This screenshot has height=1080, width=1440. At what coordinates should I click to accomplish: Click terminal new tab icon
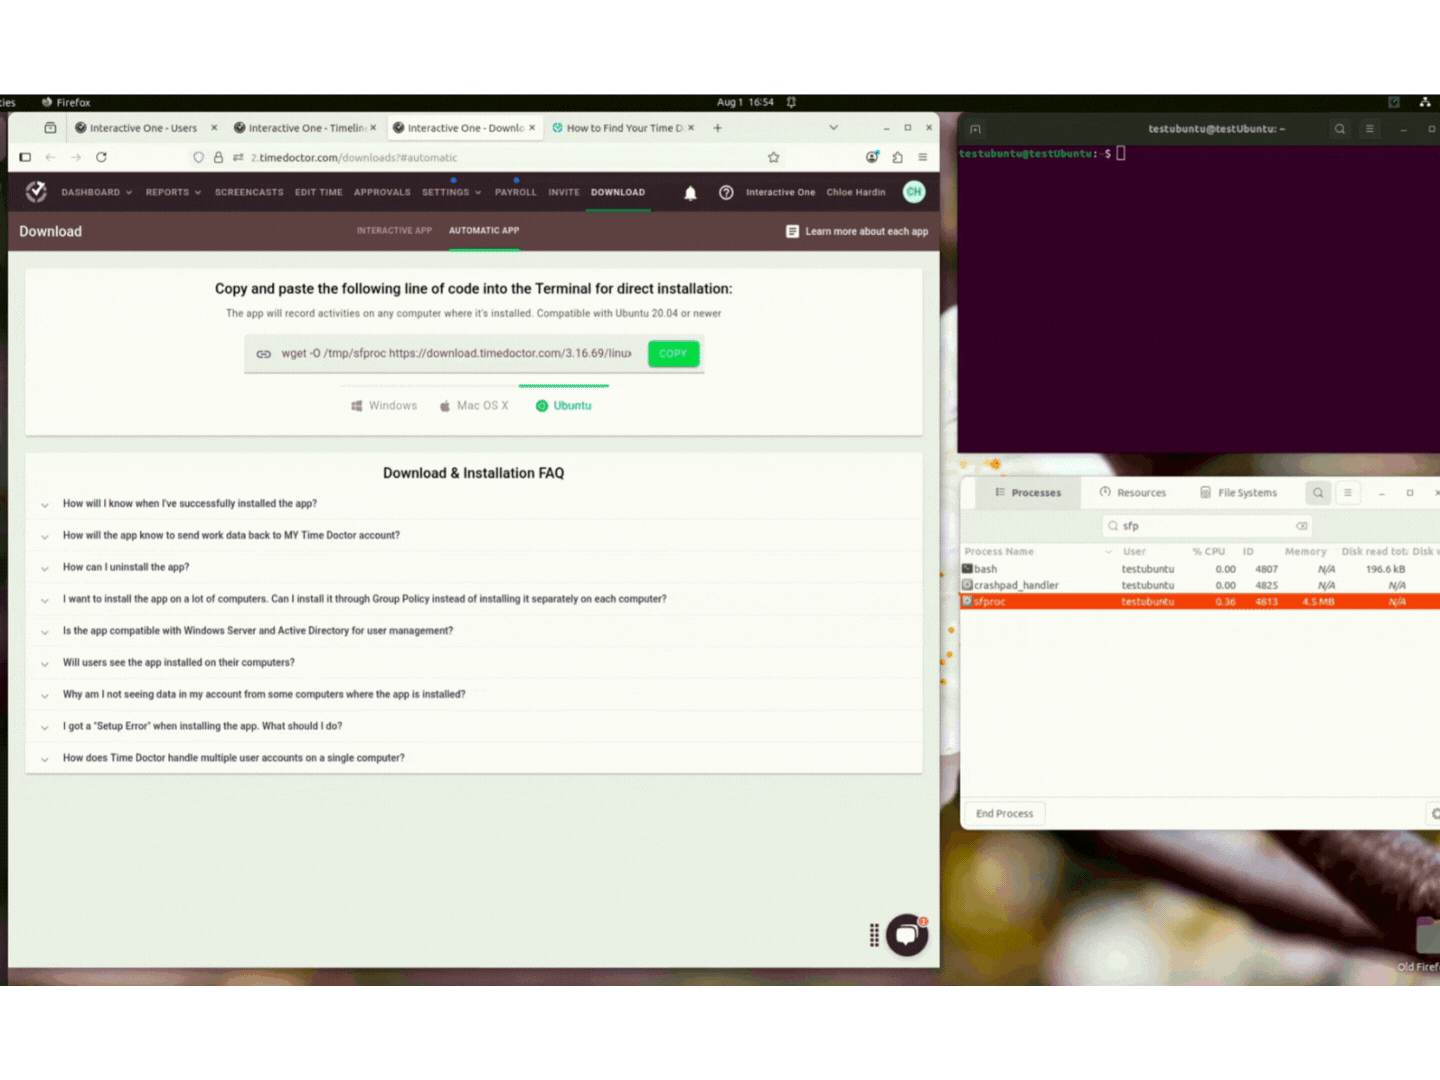975,129
